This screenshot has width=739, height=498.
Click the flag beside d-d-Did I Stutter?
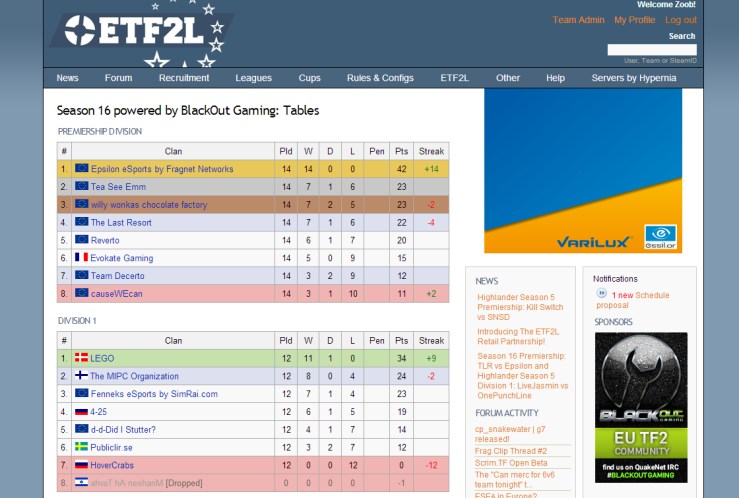[82, 429]
